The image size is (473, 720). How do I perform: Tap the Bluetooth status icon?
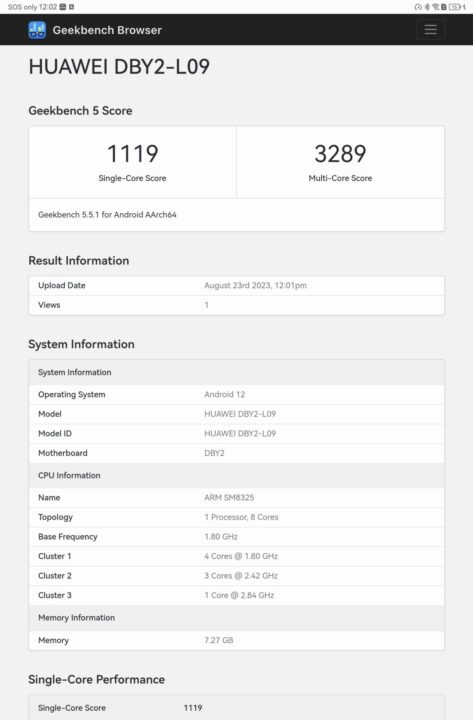click(x=427, y=7)
